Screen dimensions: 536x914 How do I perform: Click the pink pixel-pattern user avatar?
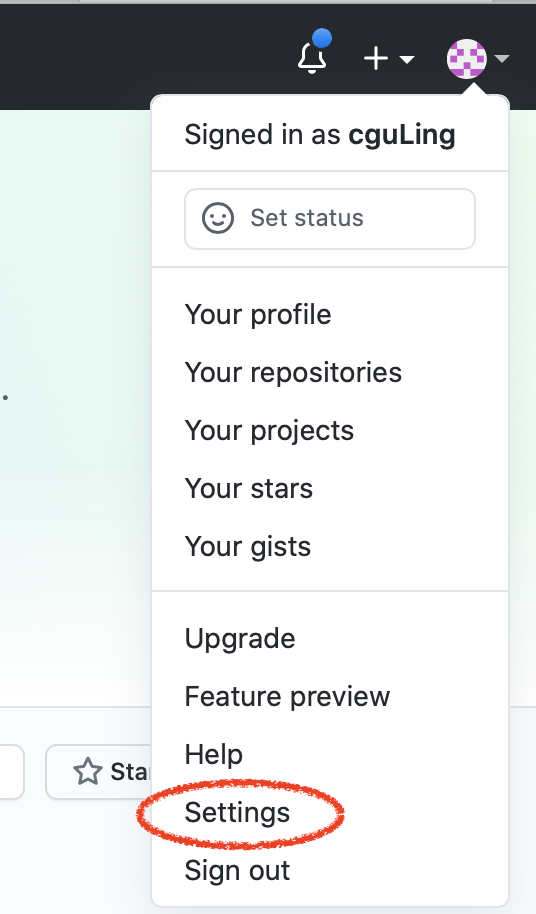467,58
